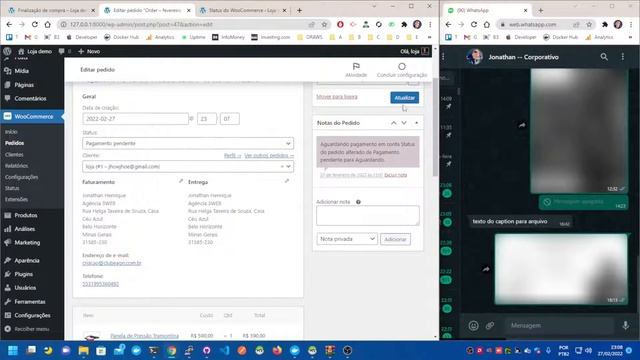Viewport: 640px width, 360px height.
Task: Click the Novo plus item in admin bar
Action: coord(89,51)
